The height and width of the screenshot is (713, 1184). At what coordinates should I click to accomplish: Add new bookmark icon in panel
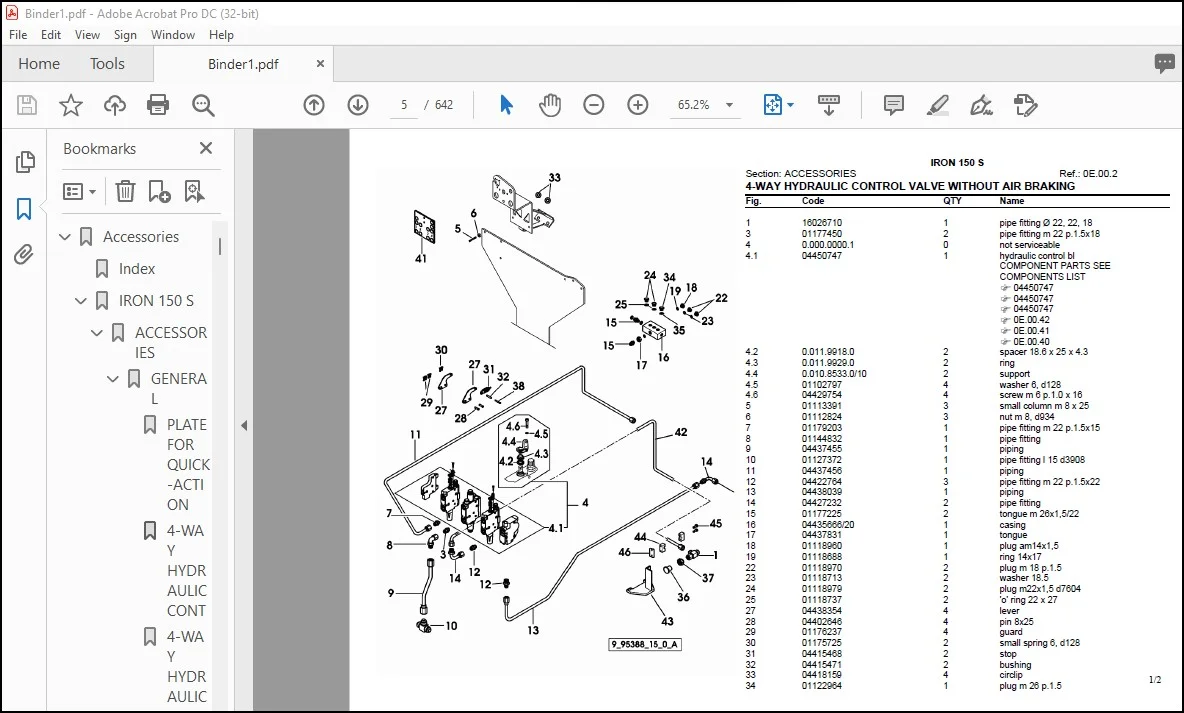click(159, 191)
